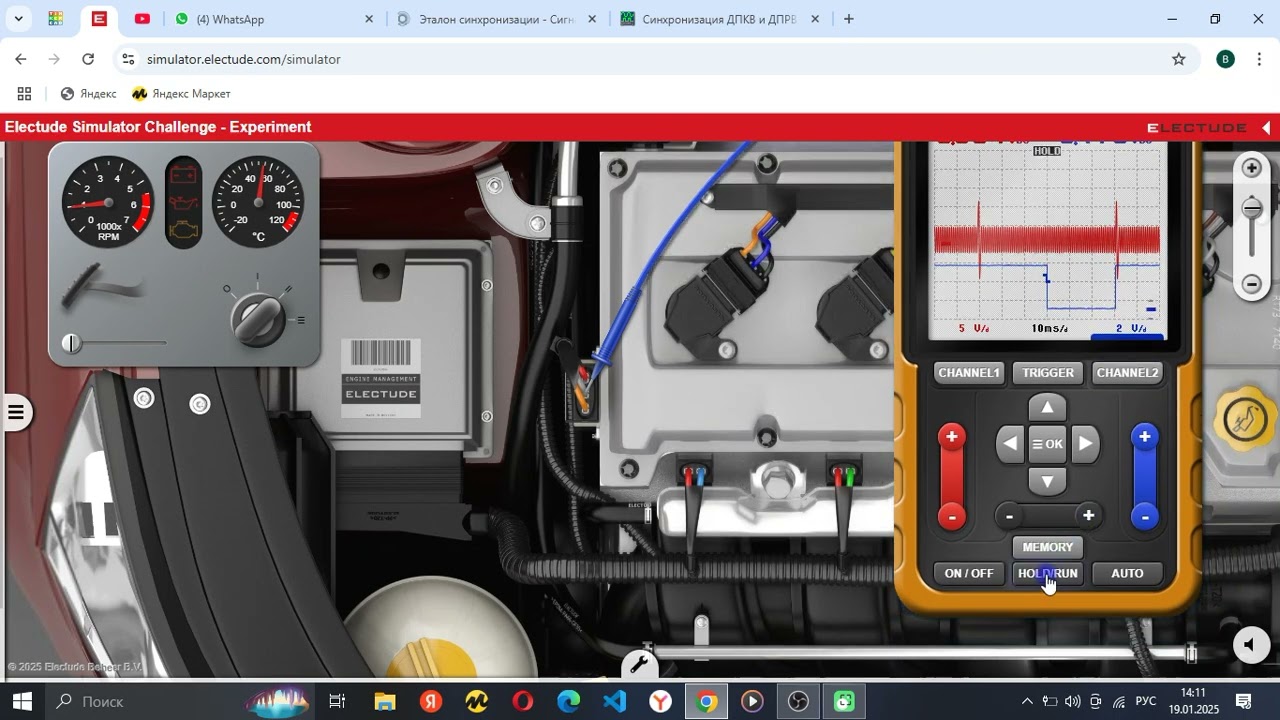Viewport: 1280px width, 720px height.
Task: Toggle HOLD/RUN on the oscilloscope
Action: tap(1048, 573)
